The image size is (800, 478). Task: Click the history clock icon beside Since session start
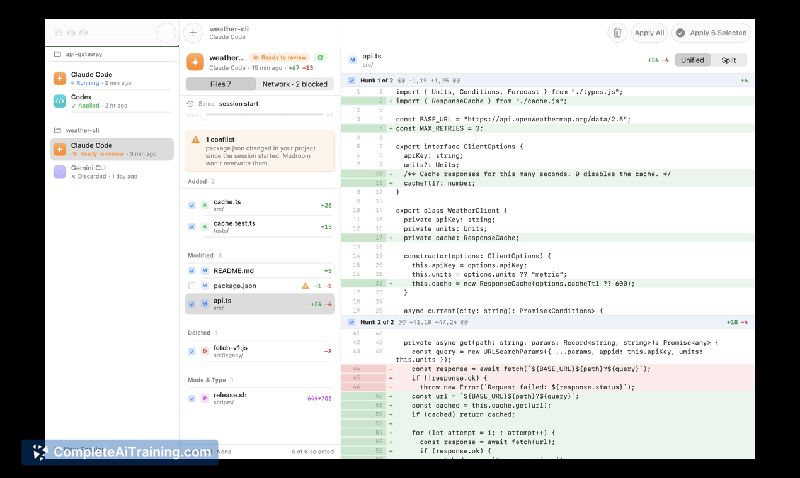(x=190, y=104)
